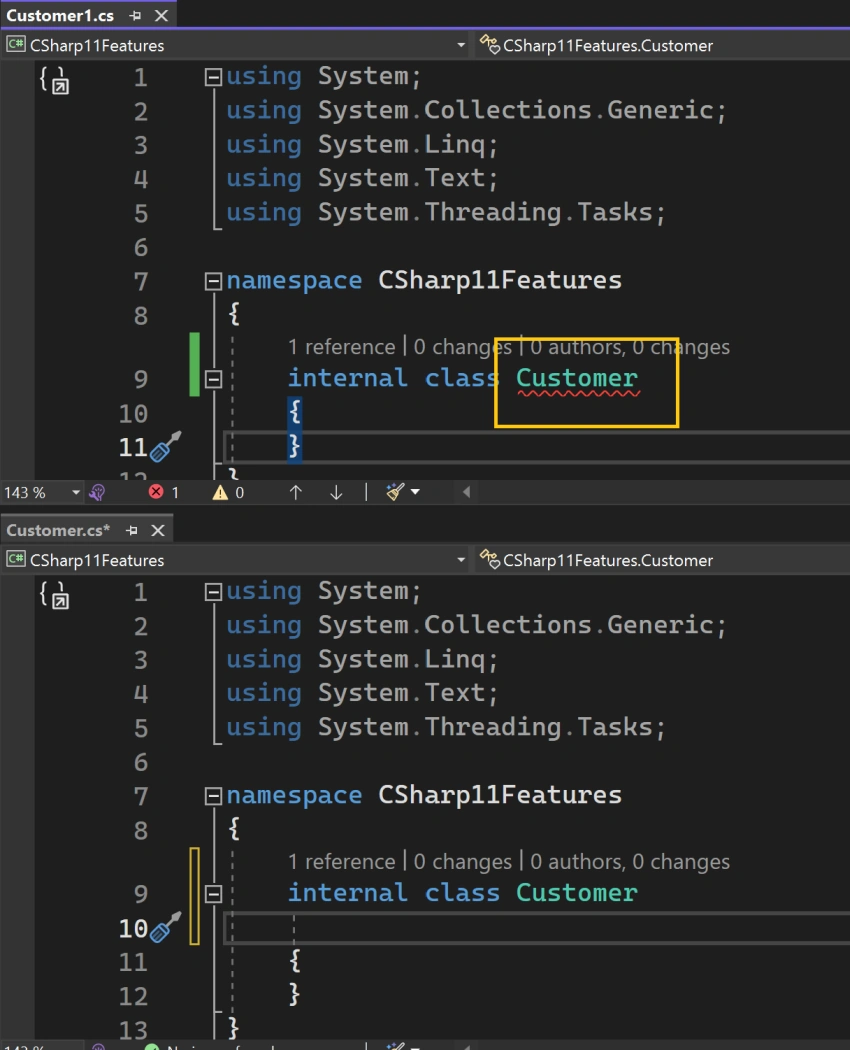Collapse namespace block in Customer1.cs

(x=213, y=281)
